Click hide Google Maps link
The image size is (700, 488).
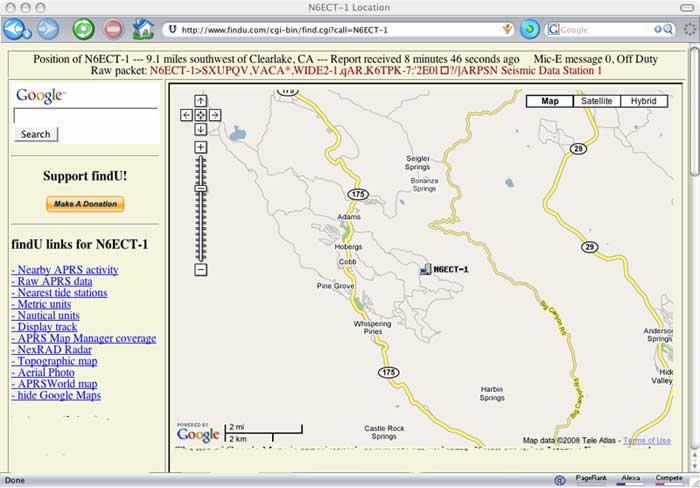pos(56,395)
